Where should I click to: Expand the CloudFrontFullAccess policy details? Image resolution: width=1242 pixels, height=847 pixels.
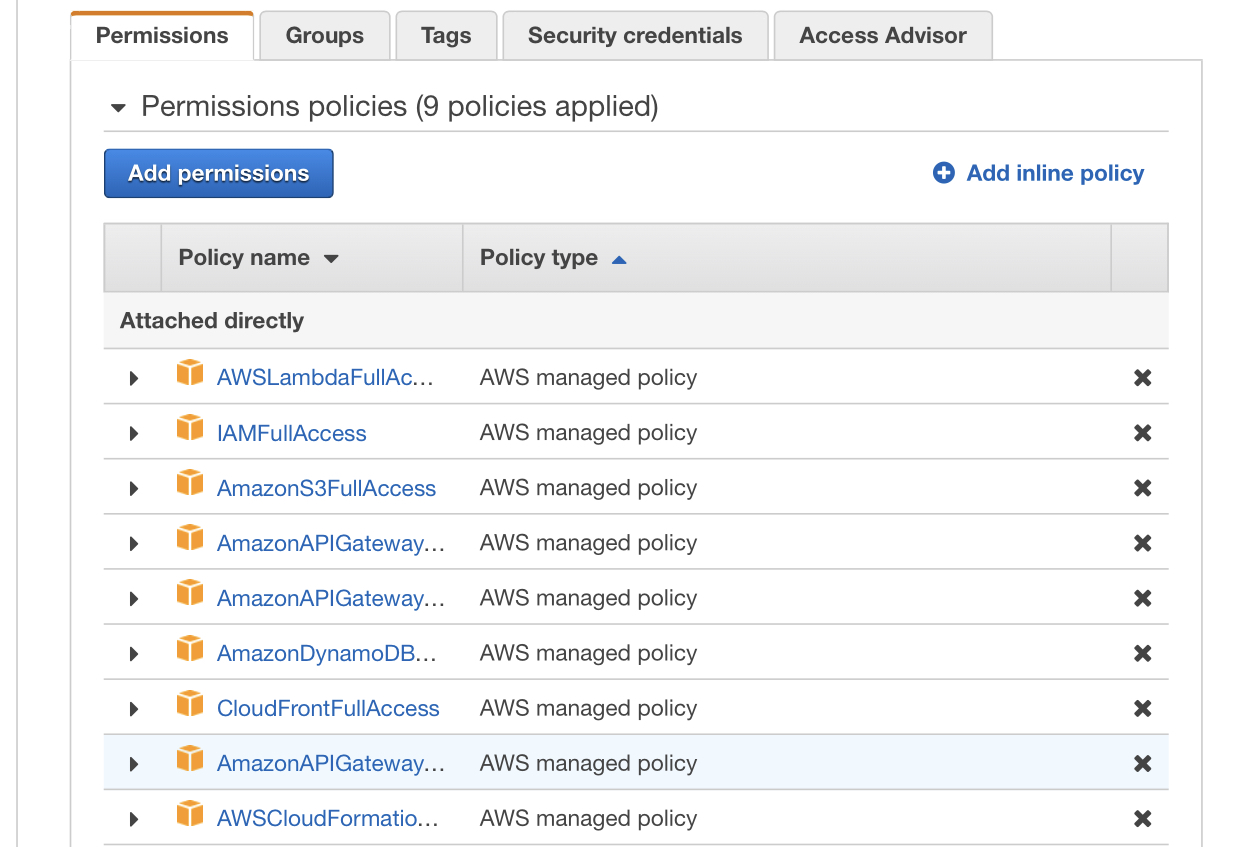coord(134,709)
